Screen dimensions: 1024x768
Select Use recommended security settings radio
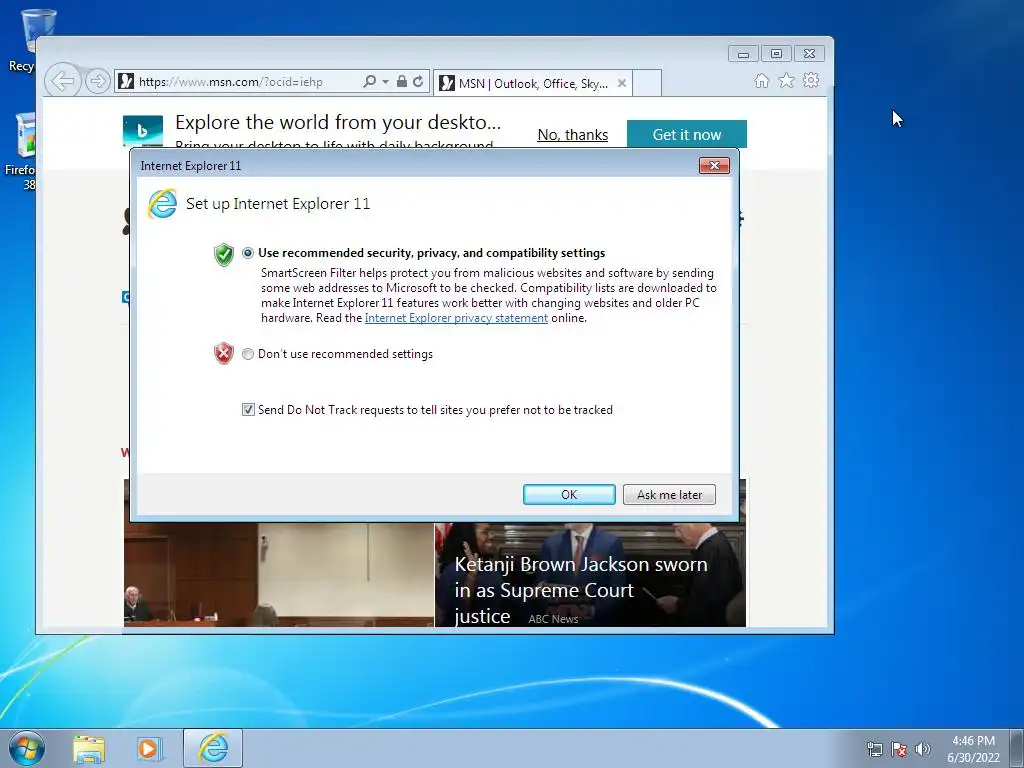[x=248, y=253]
